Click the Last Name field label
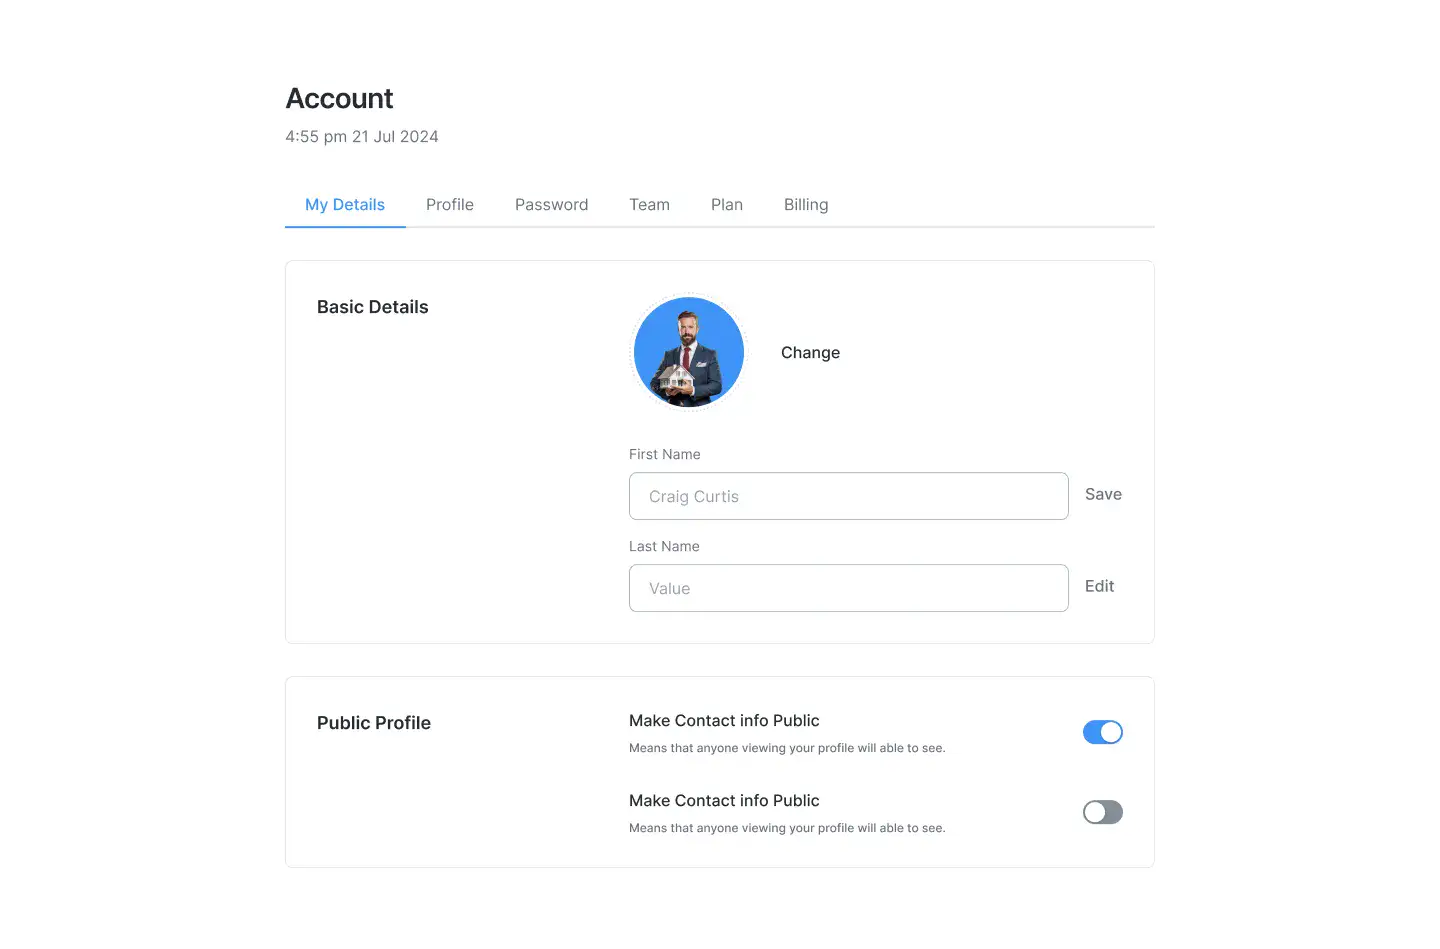The width and height of the screenshot is (1440, 949). click(x=664, y=546)
